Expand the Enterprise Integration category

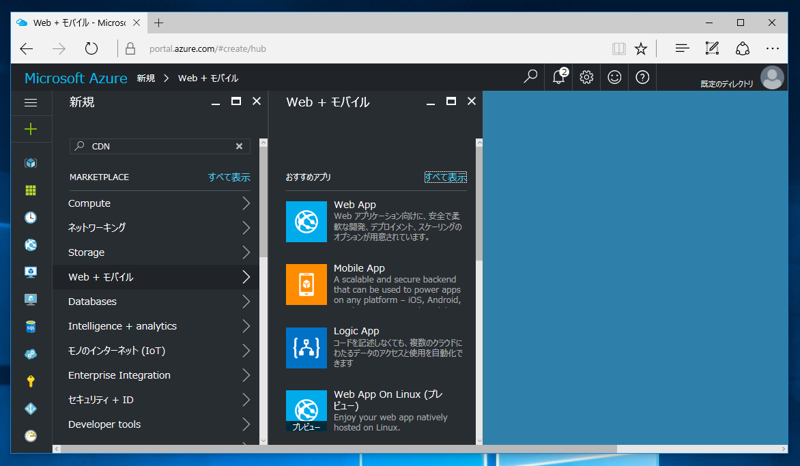pyautogui.click(x=156, y=375)
